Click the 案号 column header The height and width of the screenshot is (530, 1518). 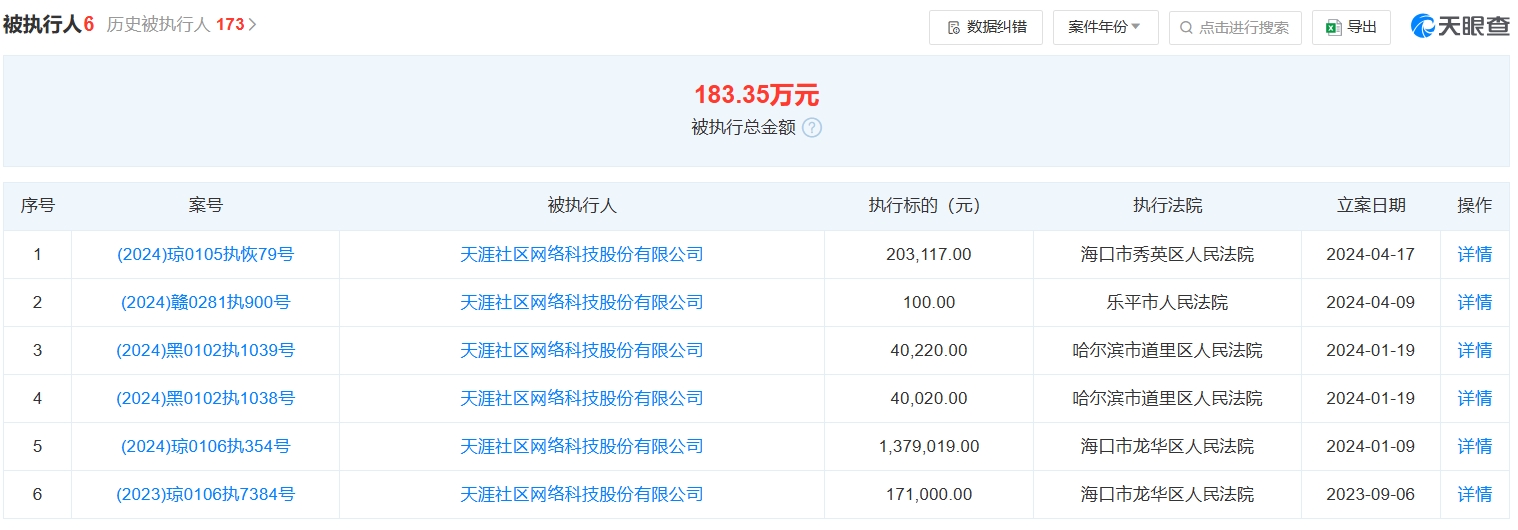point(205,206)
